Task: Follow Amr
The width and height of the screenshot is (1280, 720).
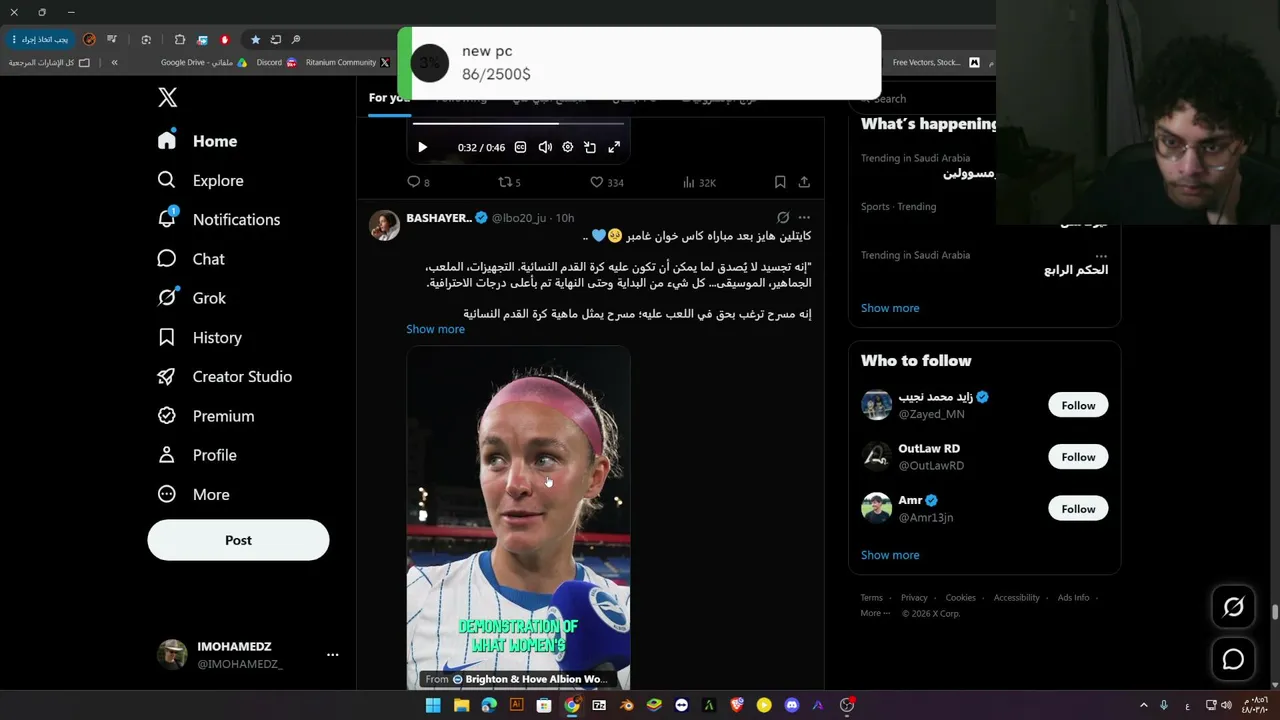Action: tap(1078, 509)
